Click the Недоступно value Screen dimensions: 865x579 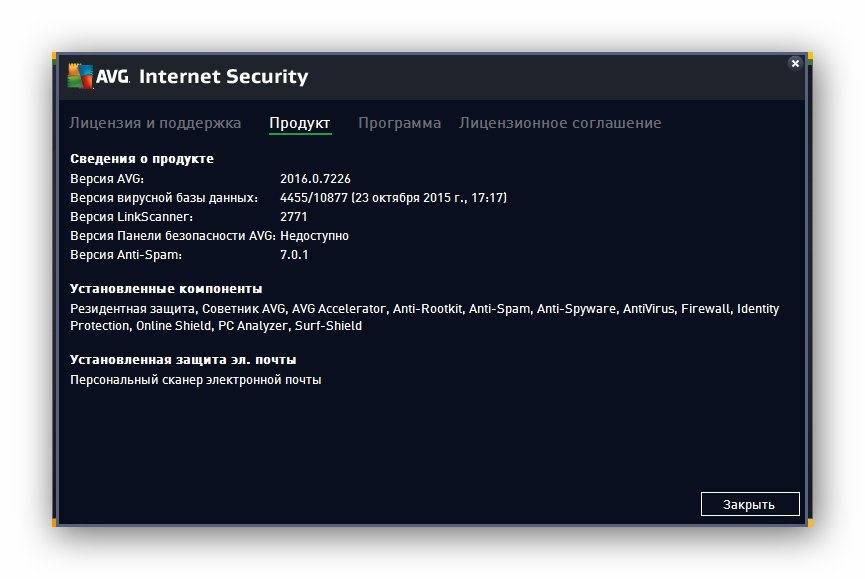pos(314,235)
